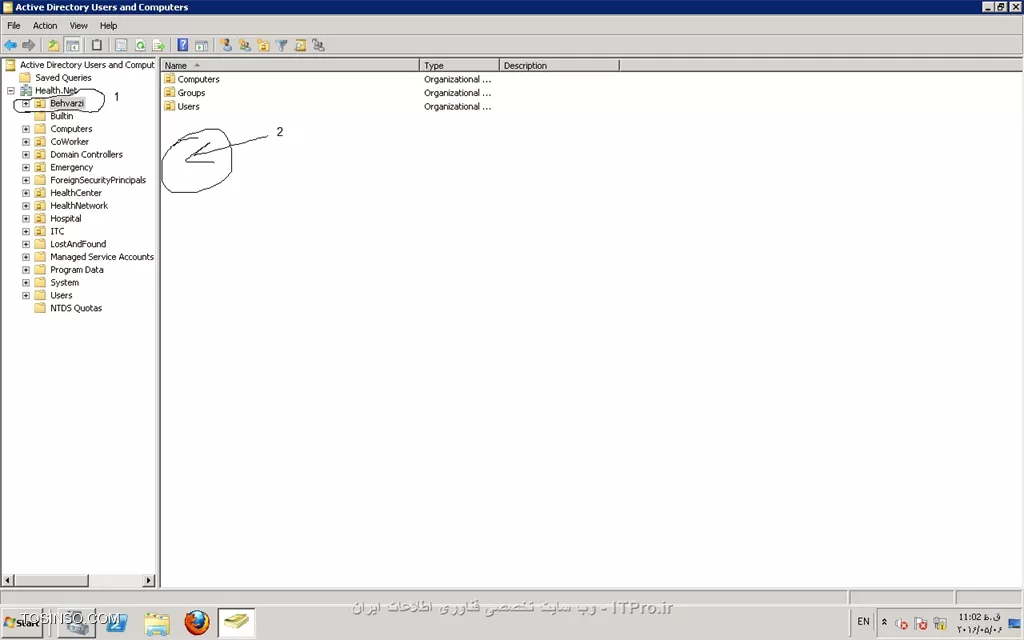Click the EN language indicator
The height and width of the screenshot is (640, 1024).
click(863, 622)
